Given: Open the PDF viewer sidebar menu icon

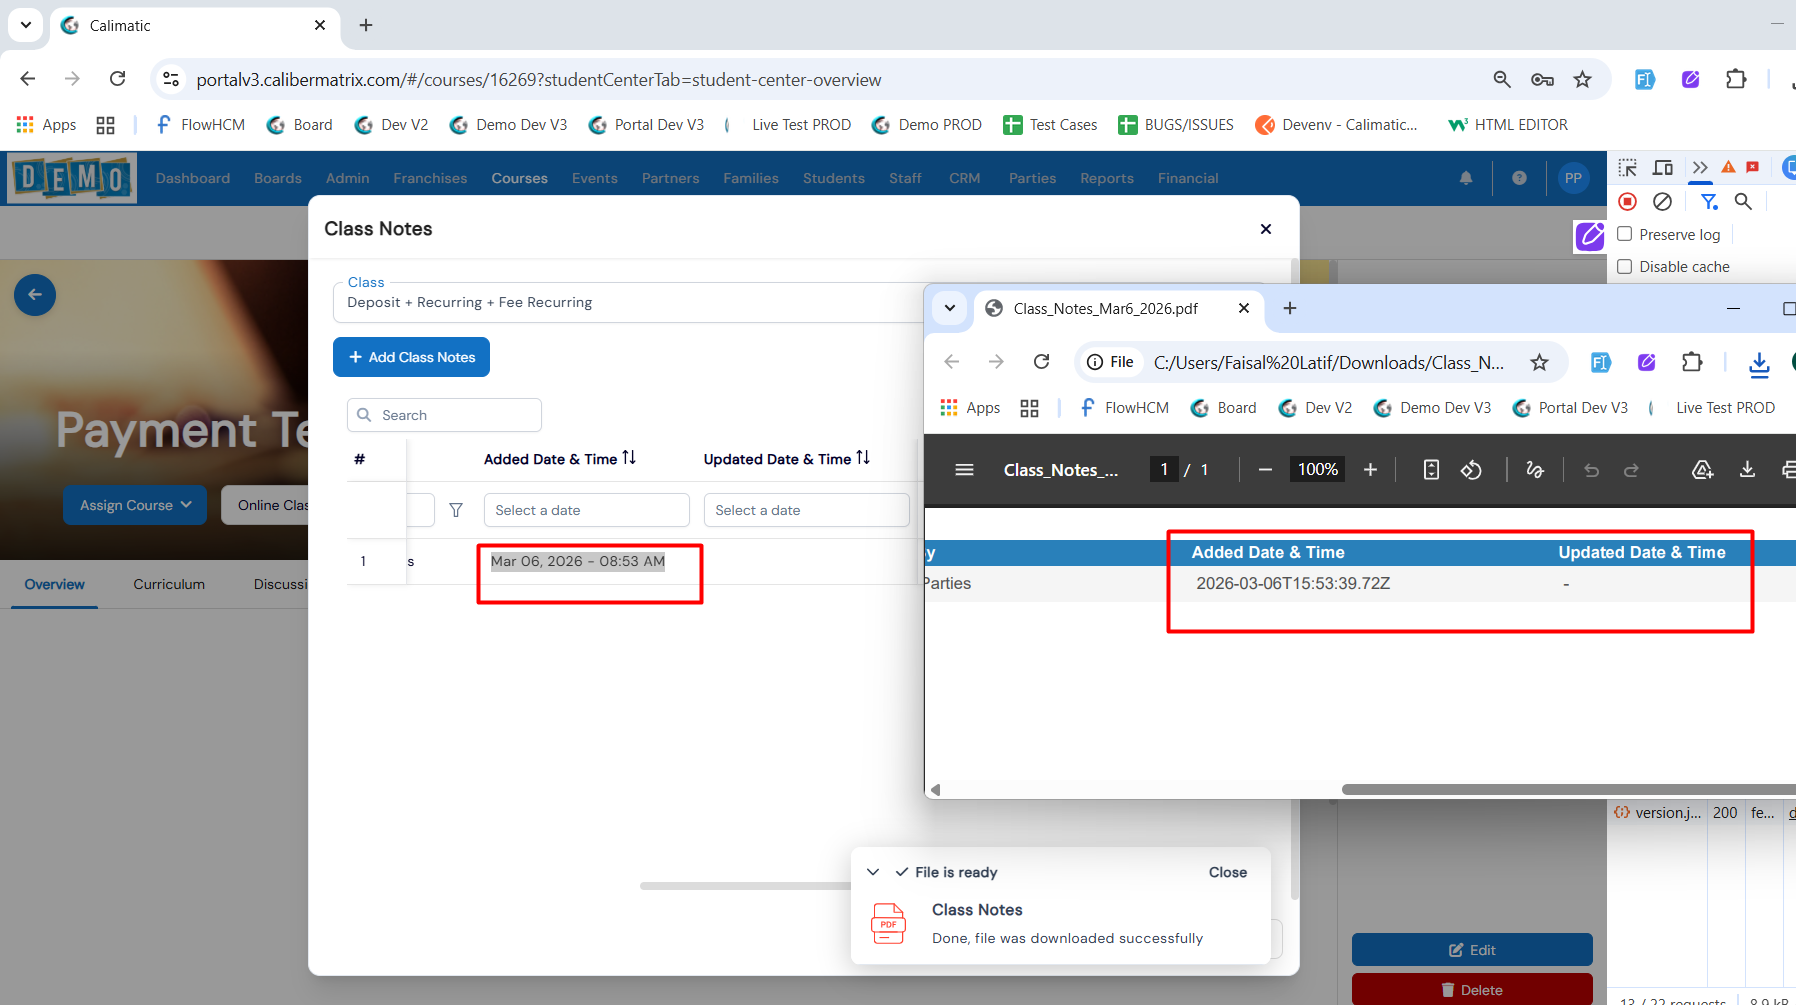Looking at the screenshot, I should pos(964,470).
